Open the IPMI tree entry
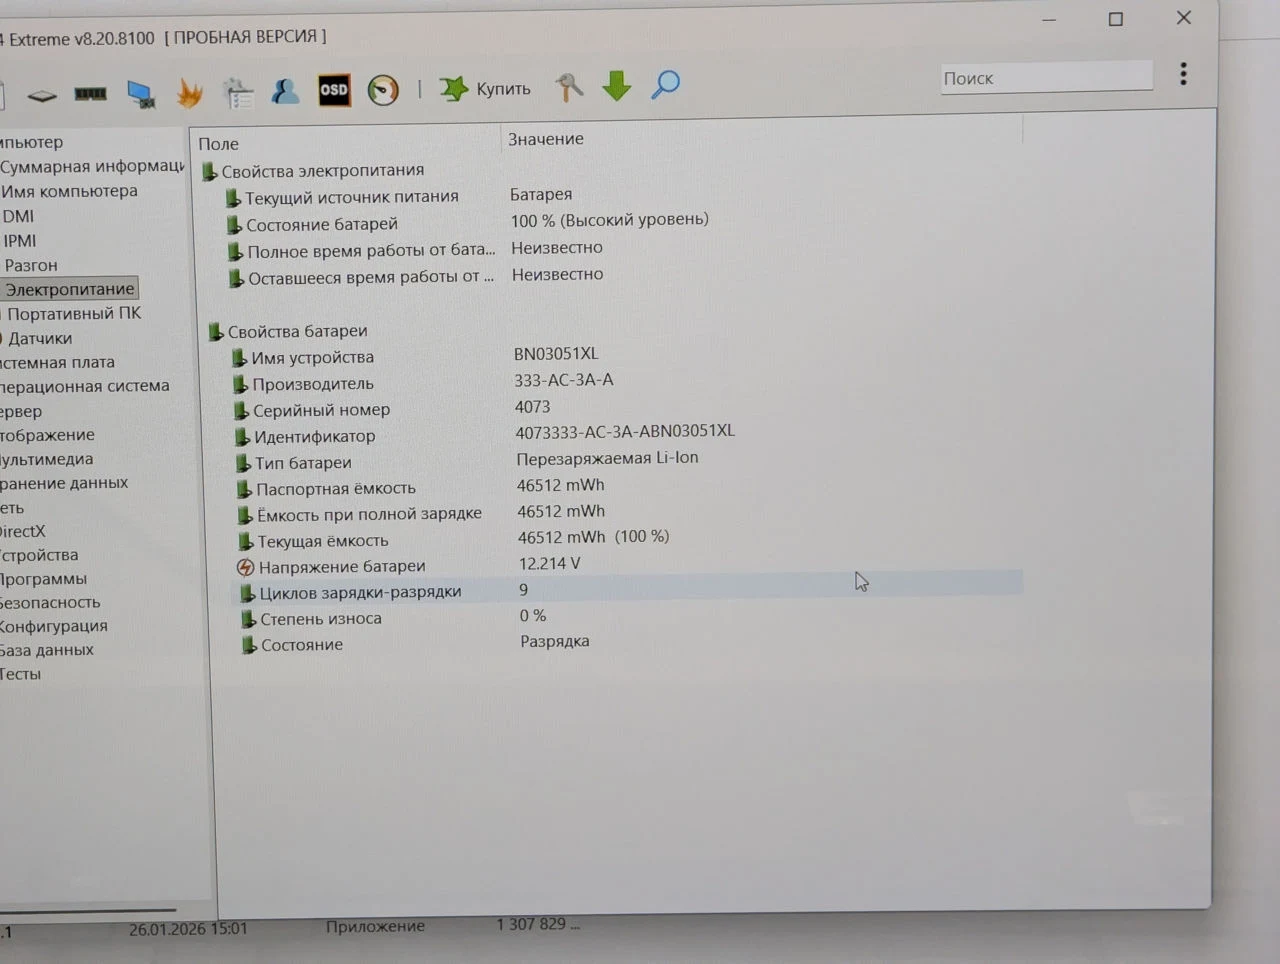Viewport: 1280px width, 964px height. tap(19, 241)
